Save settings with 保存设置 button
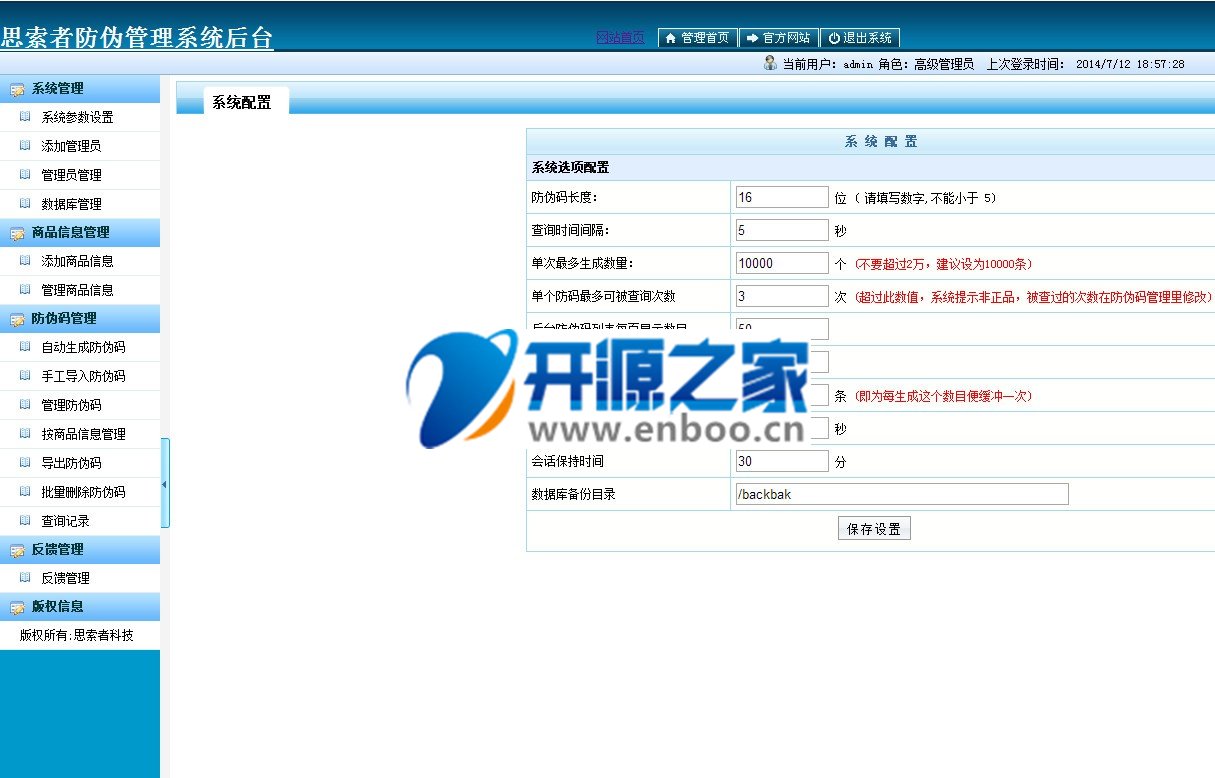 point(874,529)
